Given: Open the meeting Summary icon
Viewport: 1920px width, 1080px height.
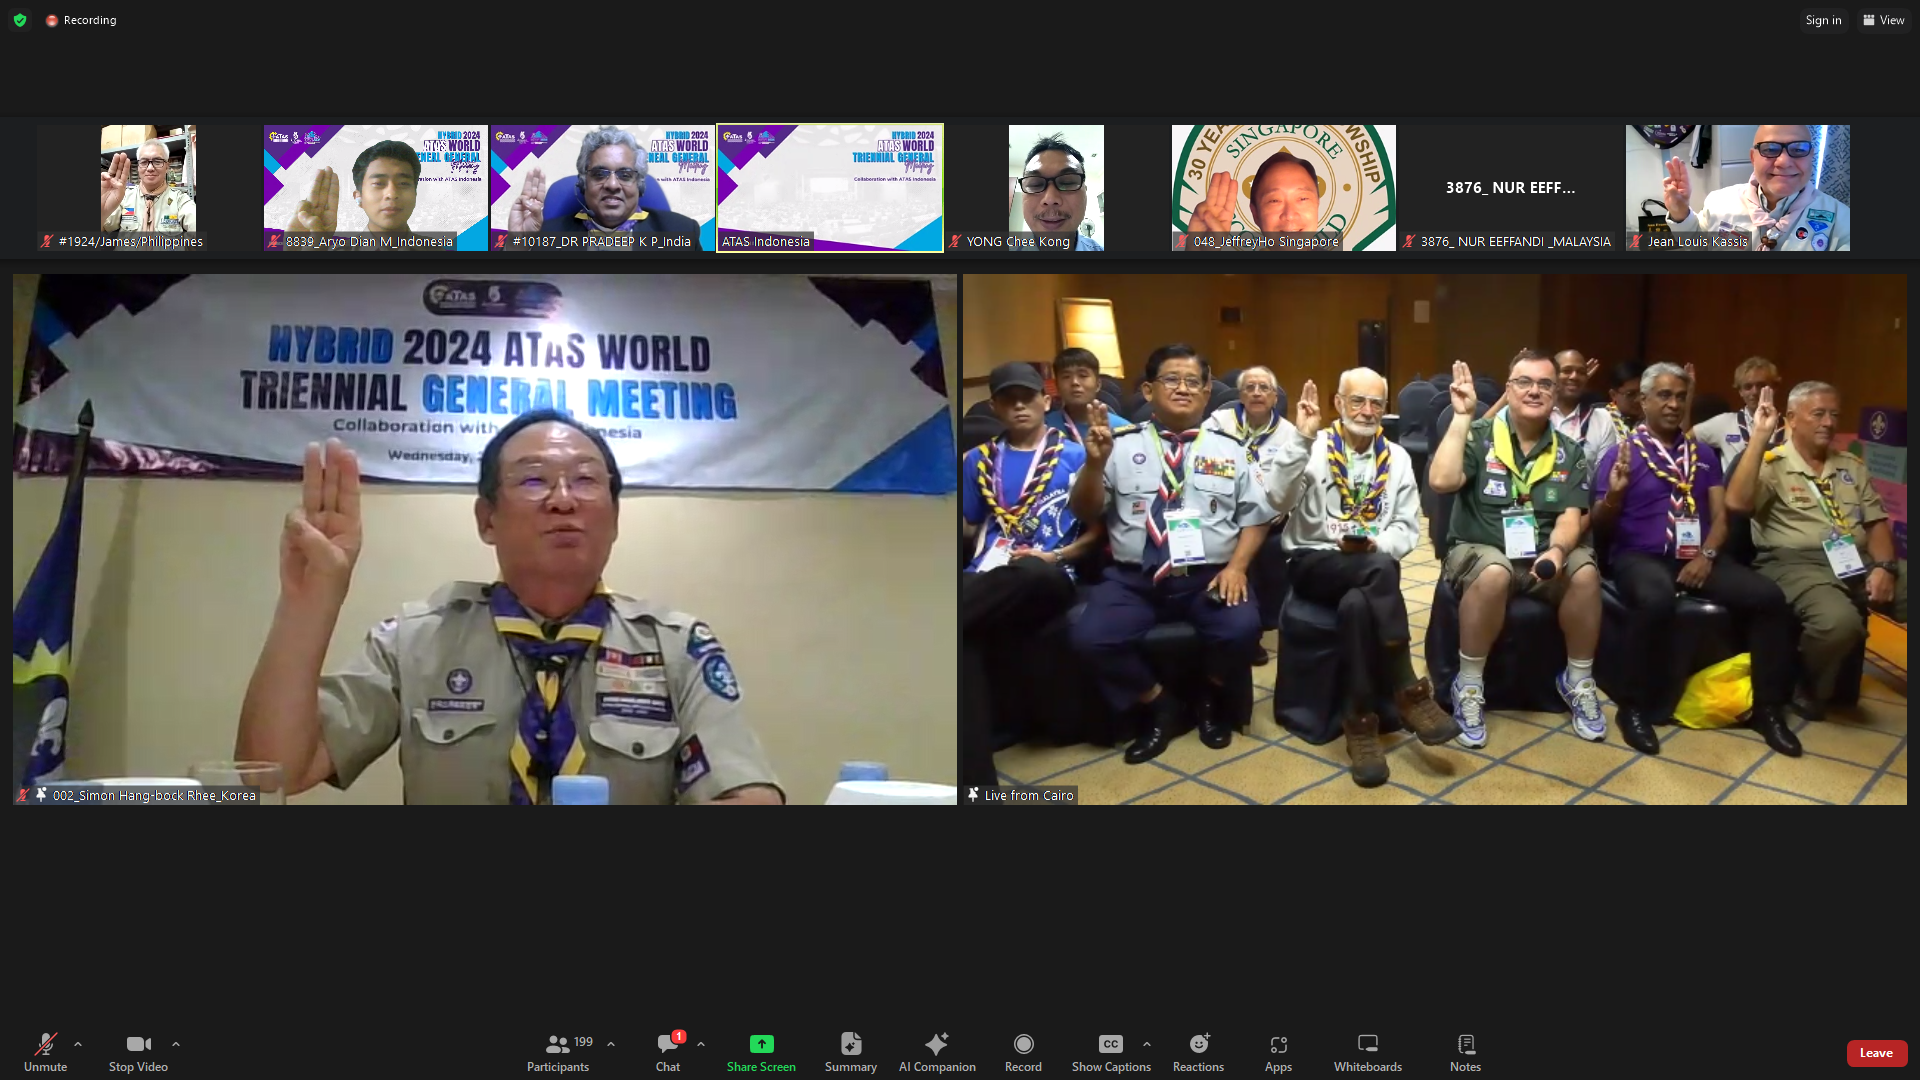Looking at the screenshot, I should point(851,1044).
